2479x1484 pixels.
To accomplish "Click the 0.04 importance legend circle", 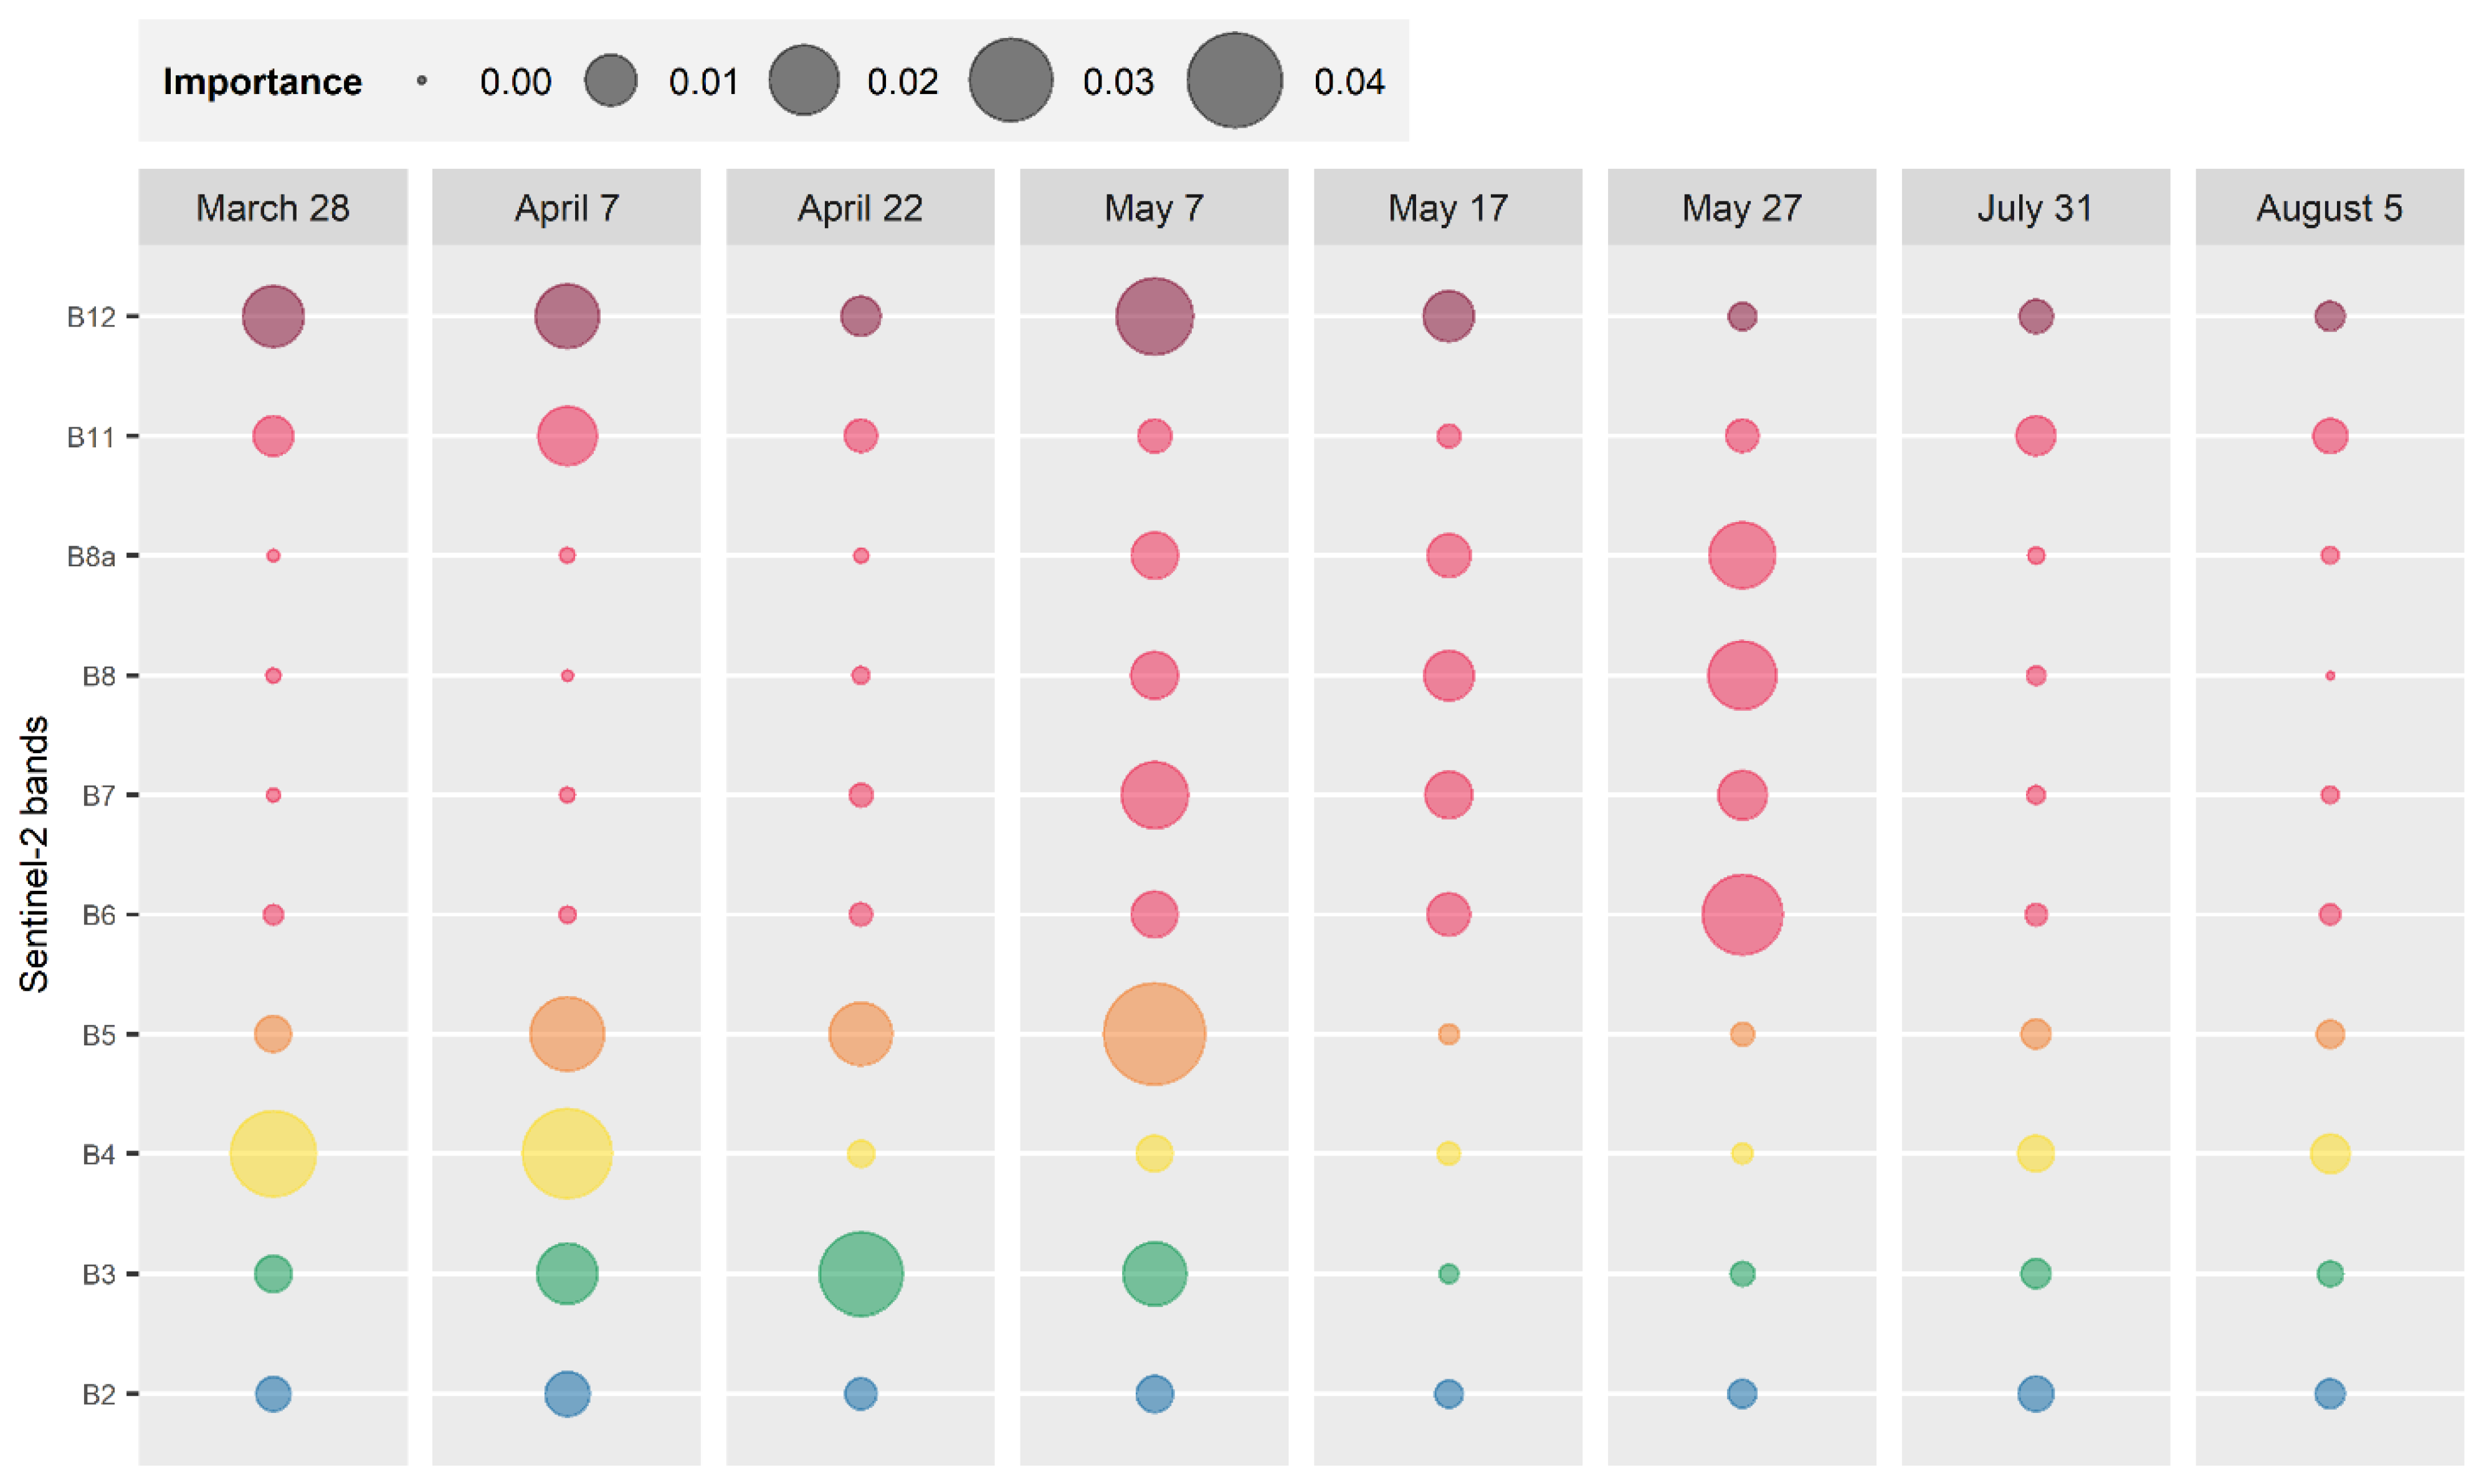I will coord(1234,80).
